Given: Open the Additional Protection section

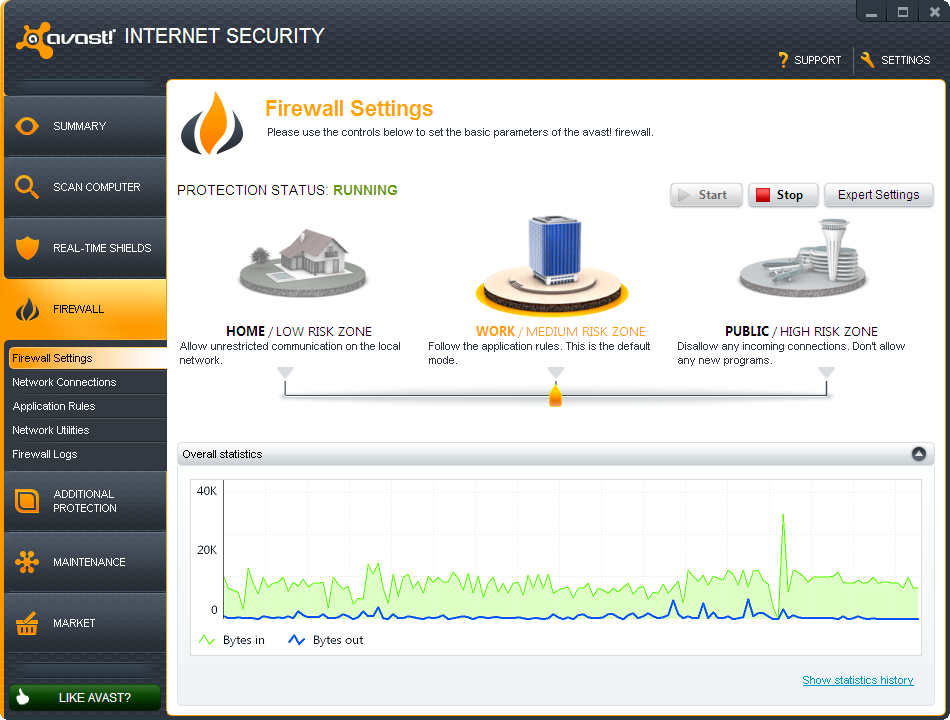Looking at the screenshot, I should (85, 501).
